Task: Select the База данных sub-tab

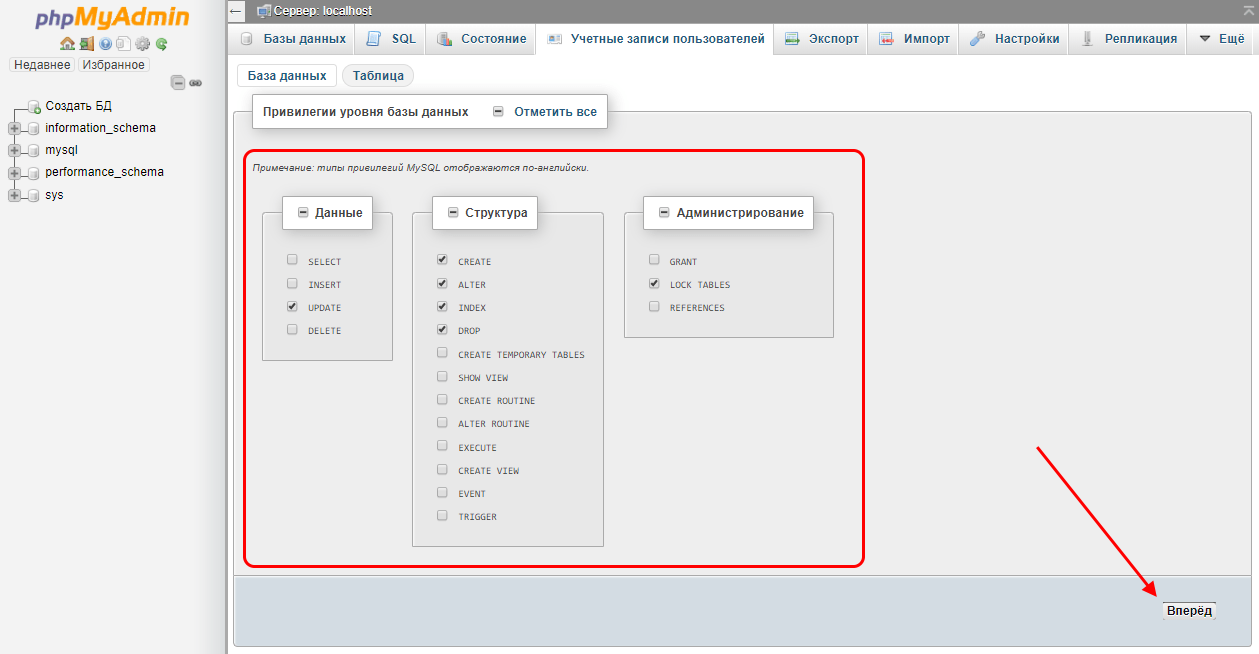Action: click(x=287, y=75)
